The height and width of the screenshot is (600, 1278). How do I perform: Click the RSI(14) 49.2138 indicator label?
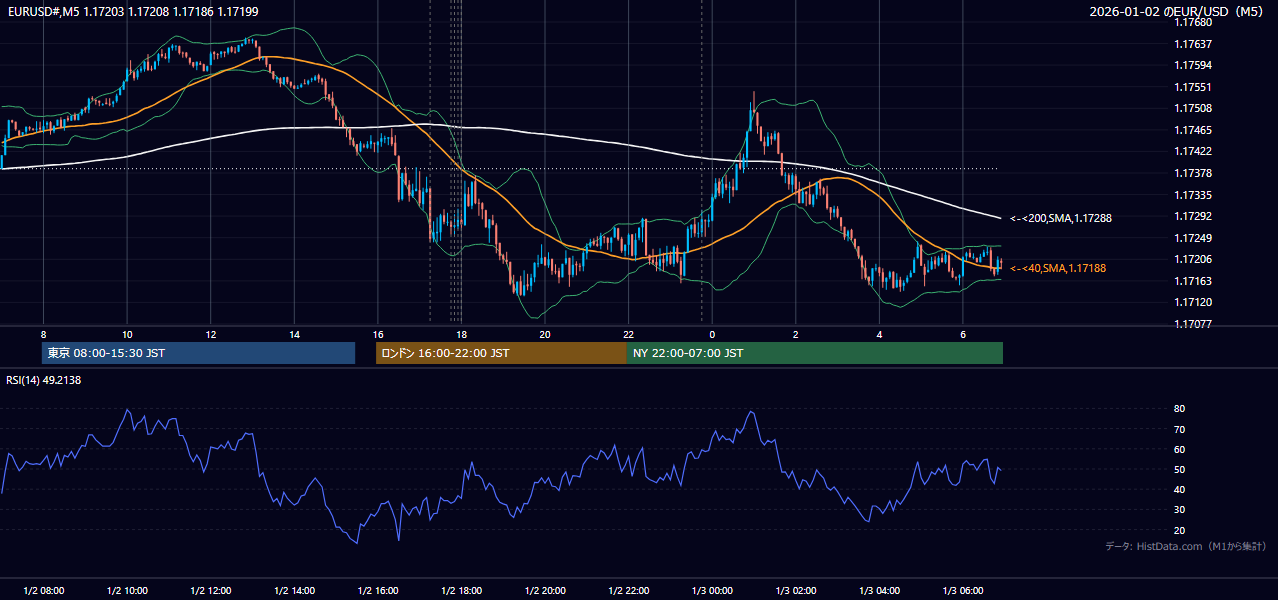point(44,380)
